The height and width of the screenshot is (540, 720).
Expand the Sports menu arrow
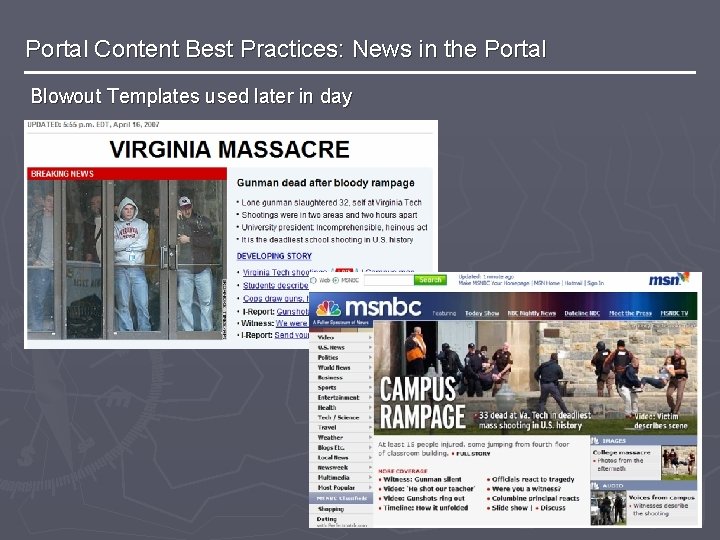[x=370, y=388]
